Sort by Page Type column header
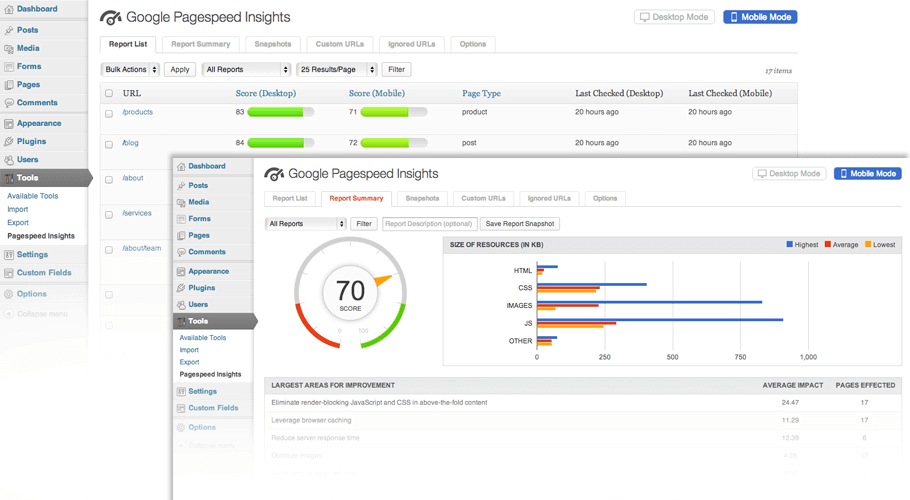910x500 pixels. point(481,93)
